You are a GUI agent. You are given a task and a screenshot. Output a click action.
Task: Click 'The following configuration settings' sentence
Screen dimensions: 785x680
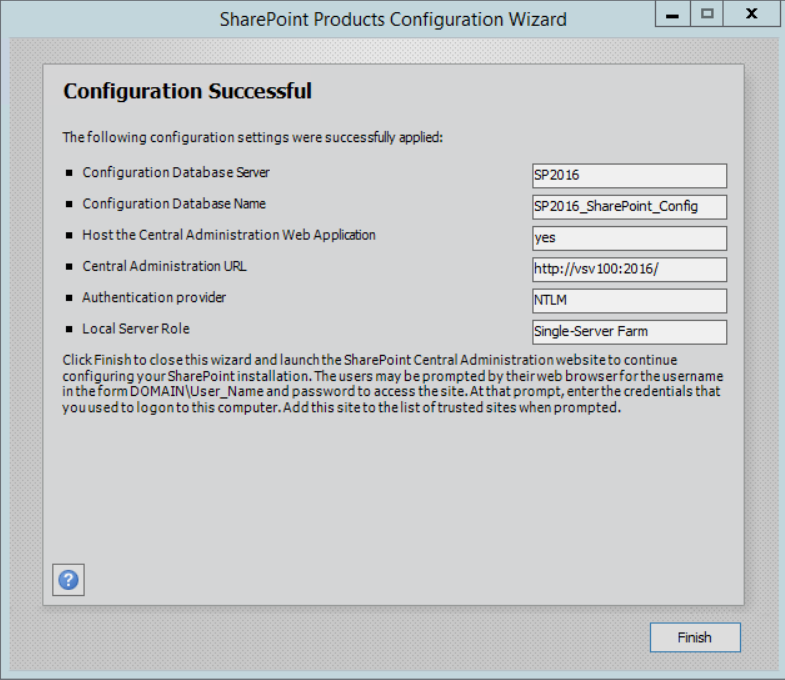pyautogui.click(x=253, y=137)
